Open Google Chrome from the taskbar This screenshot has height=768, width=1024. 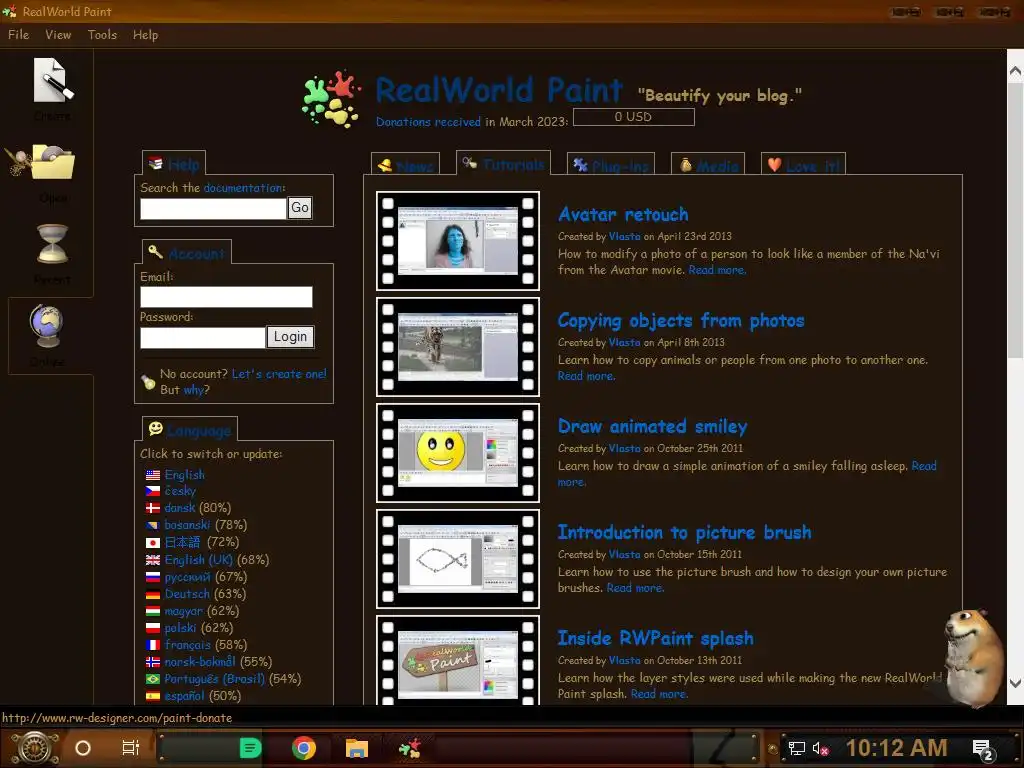(x=304, y=748)
